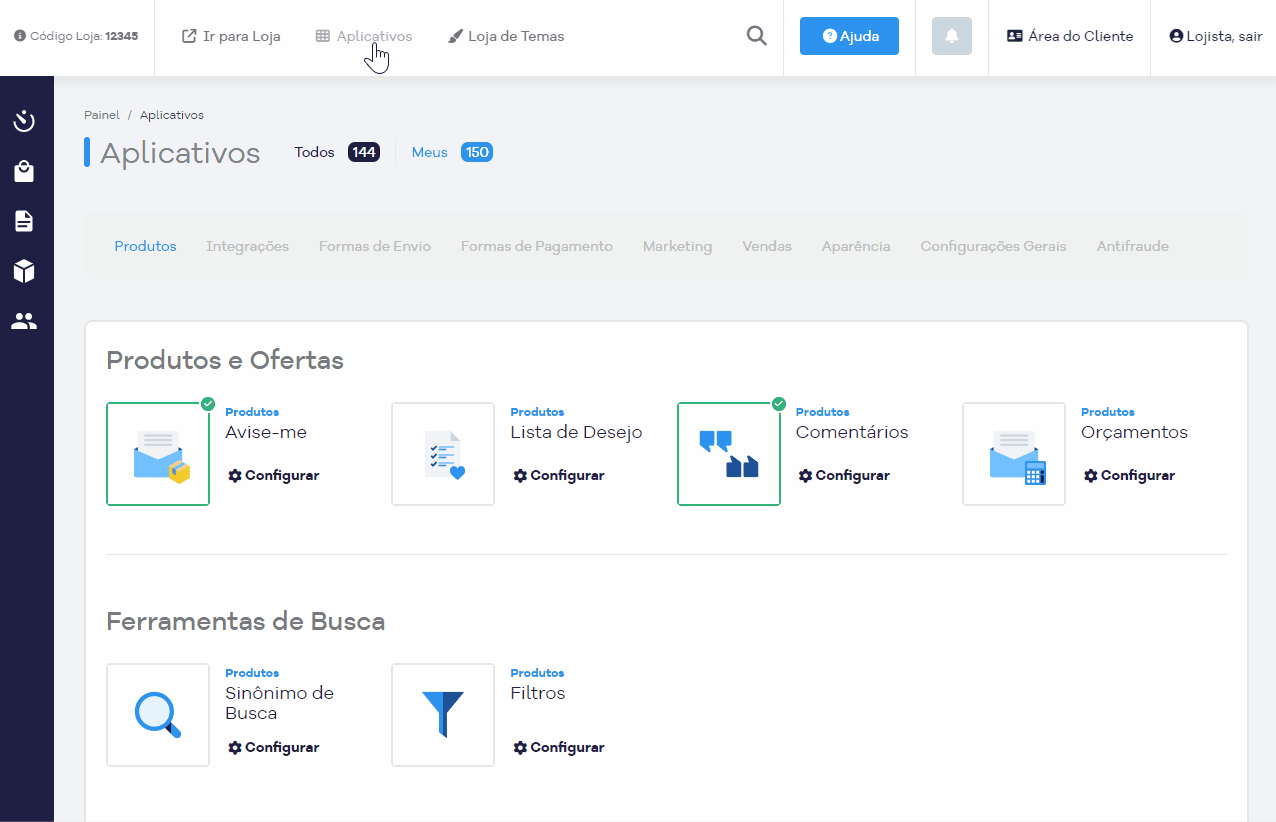Switch to the Formas de Pagamento tab

536,246
